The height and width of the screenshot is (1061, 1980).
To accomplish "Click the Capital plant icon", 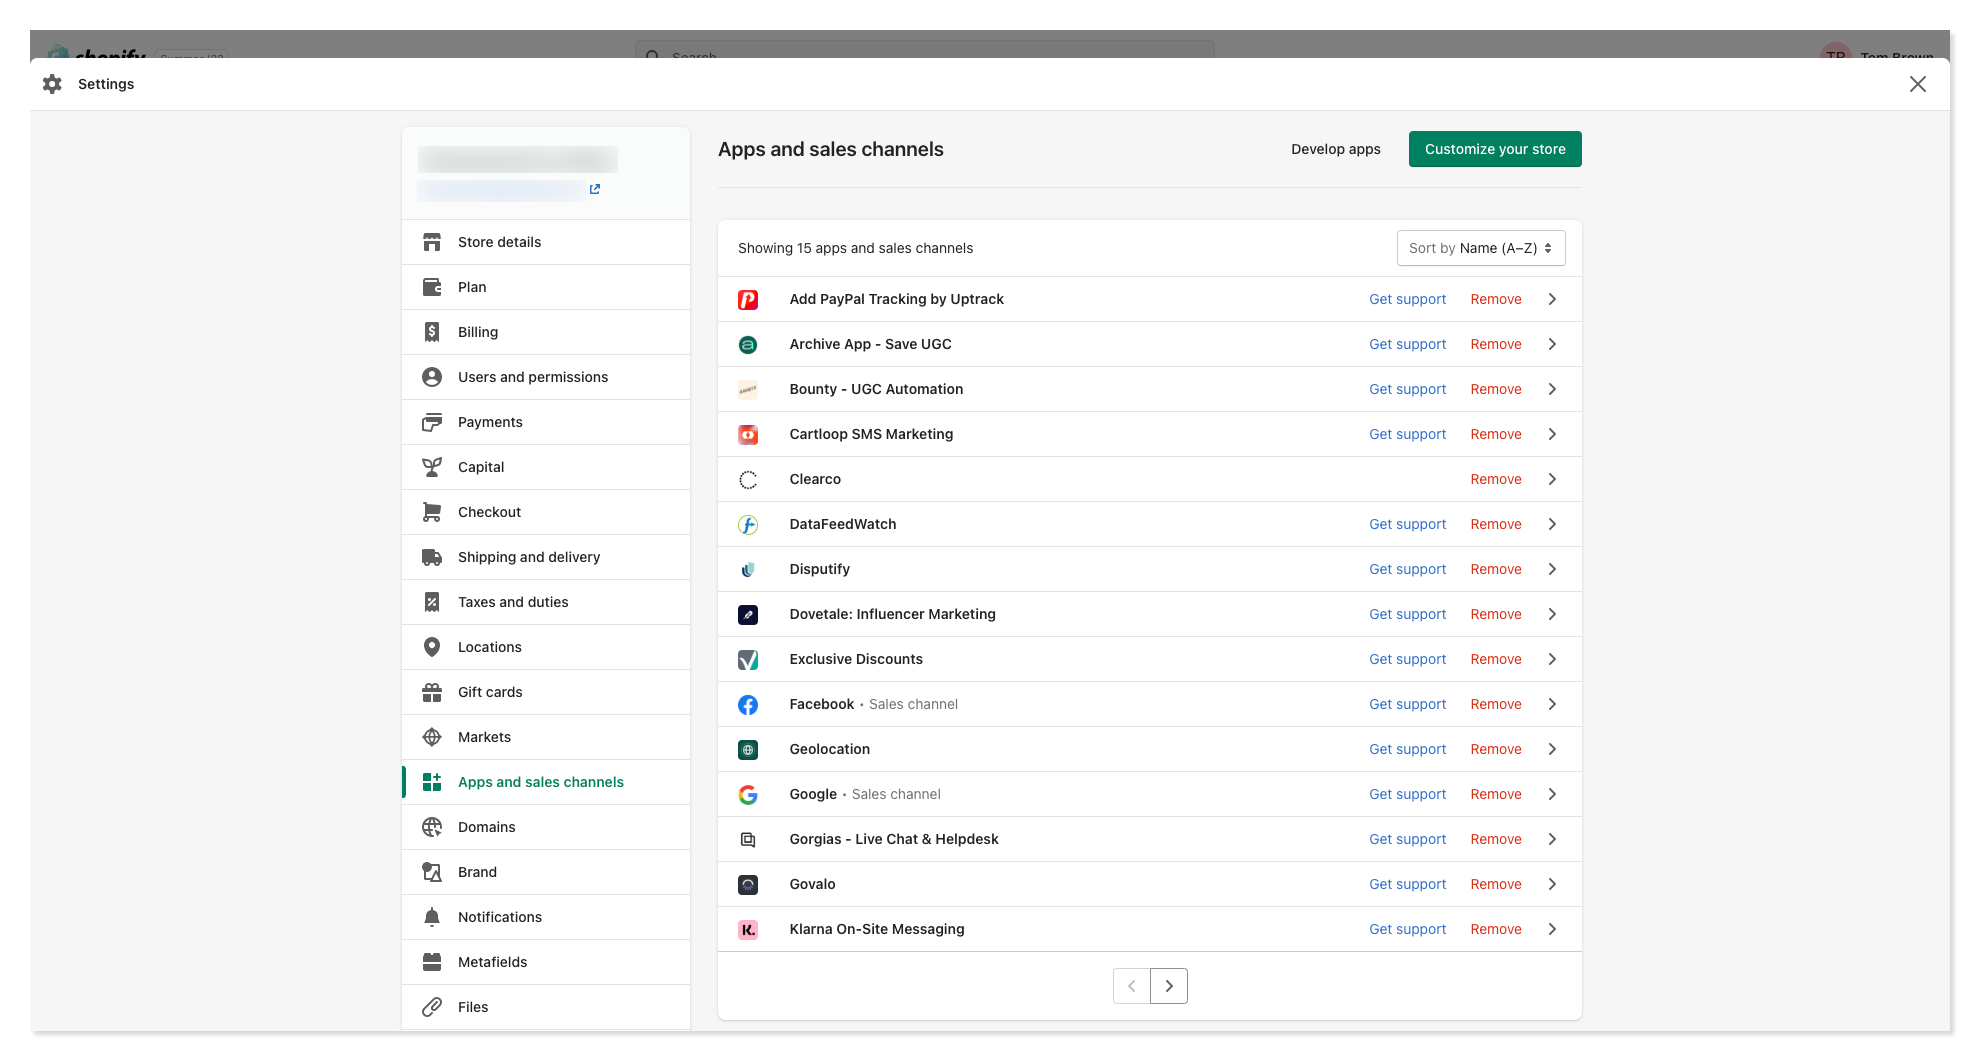I will tap(432, 467).
